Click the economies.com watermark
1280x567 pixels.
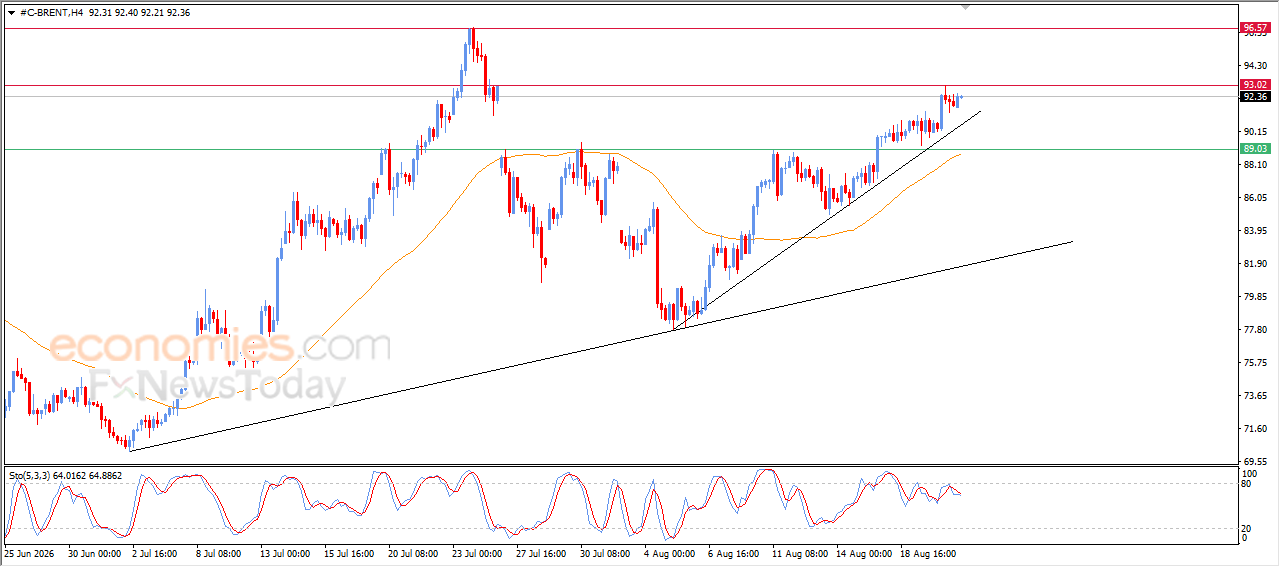pyautogui.click(x=220, y=347)
